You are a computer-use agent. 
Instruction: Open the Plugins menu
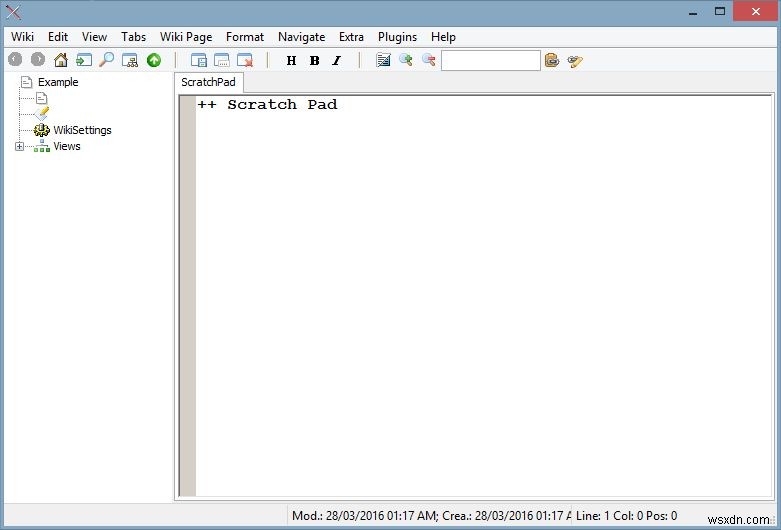pos(397,37)
